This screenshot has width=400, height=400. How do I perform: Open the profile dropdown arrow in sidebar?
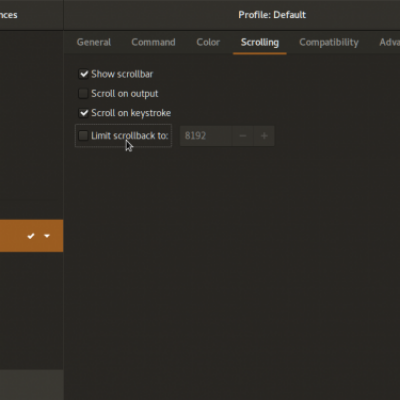[47, 236]
